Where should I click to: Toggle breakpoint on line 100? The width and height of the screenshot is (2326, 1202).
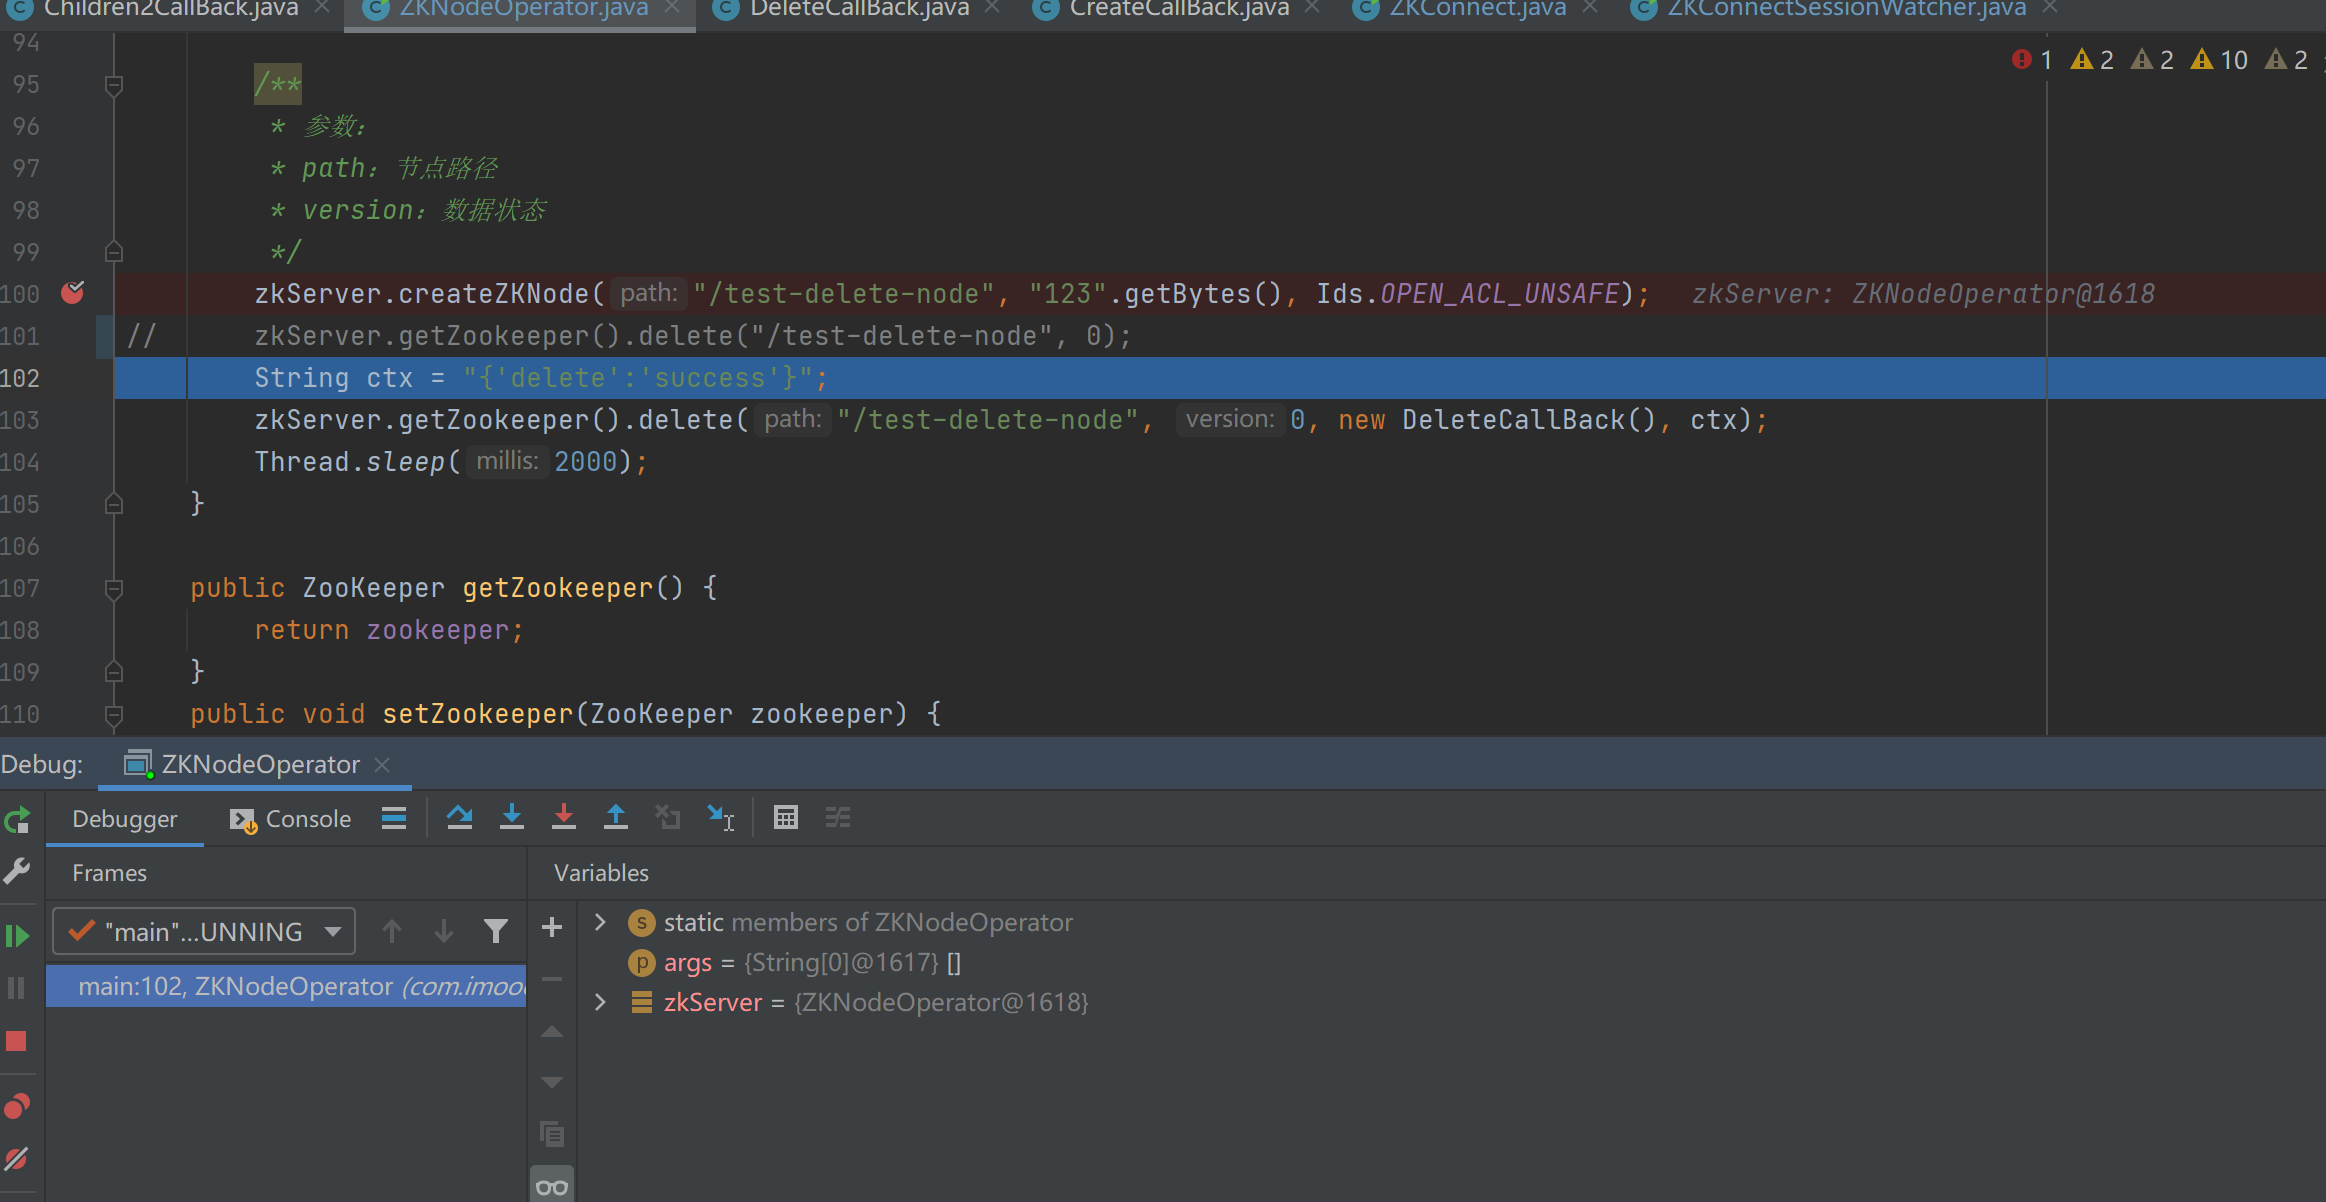click(73, 293)
